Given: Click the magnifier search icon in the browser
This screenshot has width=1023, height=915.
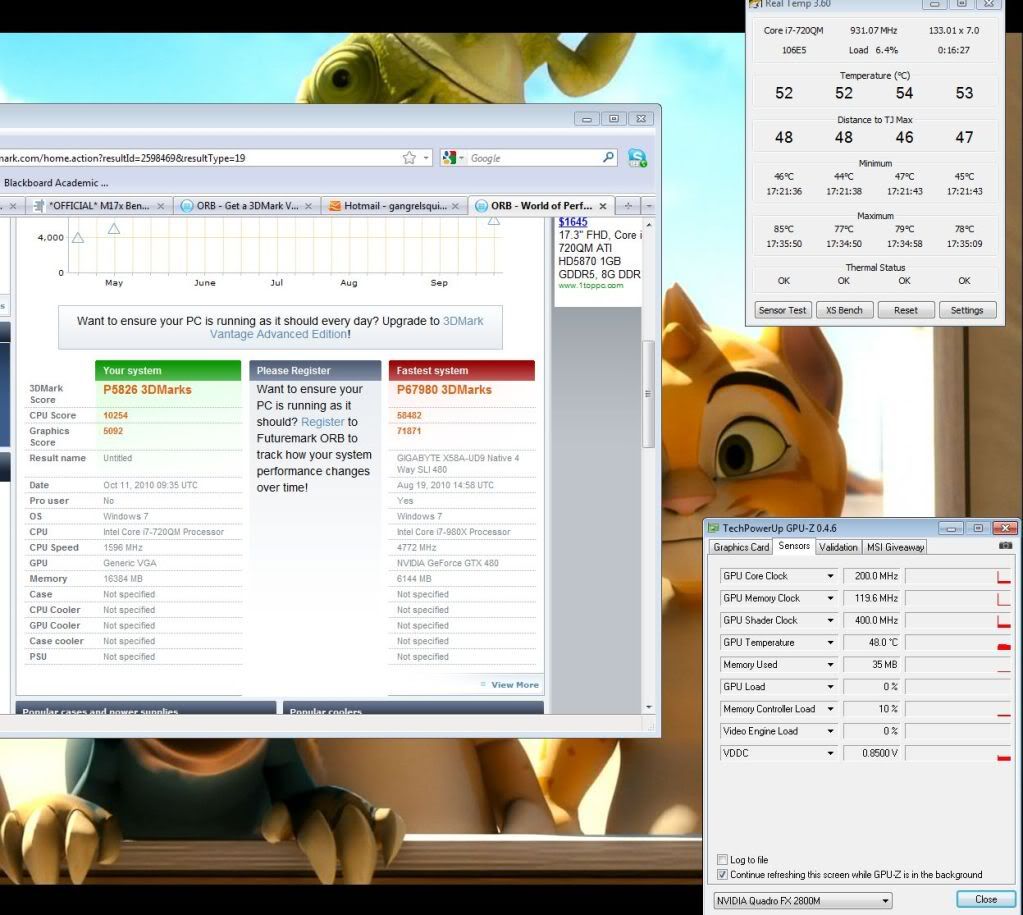Looking at the screenshot, I should pyautogui.click(x=608, y=157).
